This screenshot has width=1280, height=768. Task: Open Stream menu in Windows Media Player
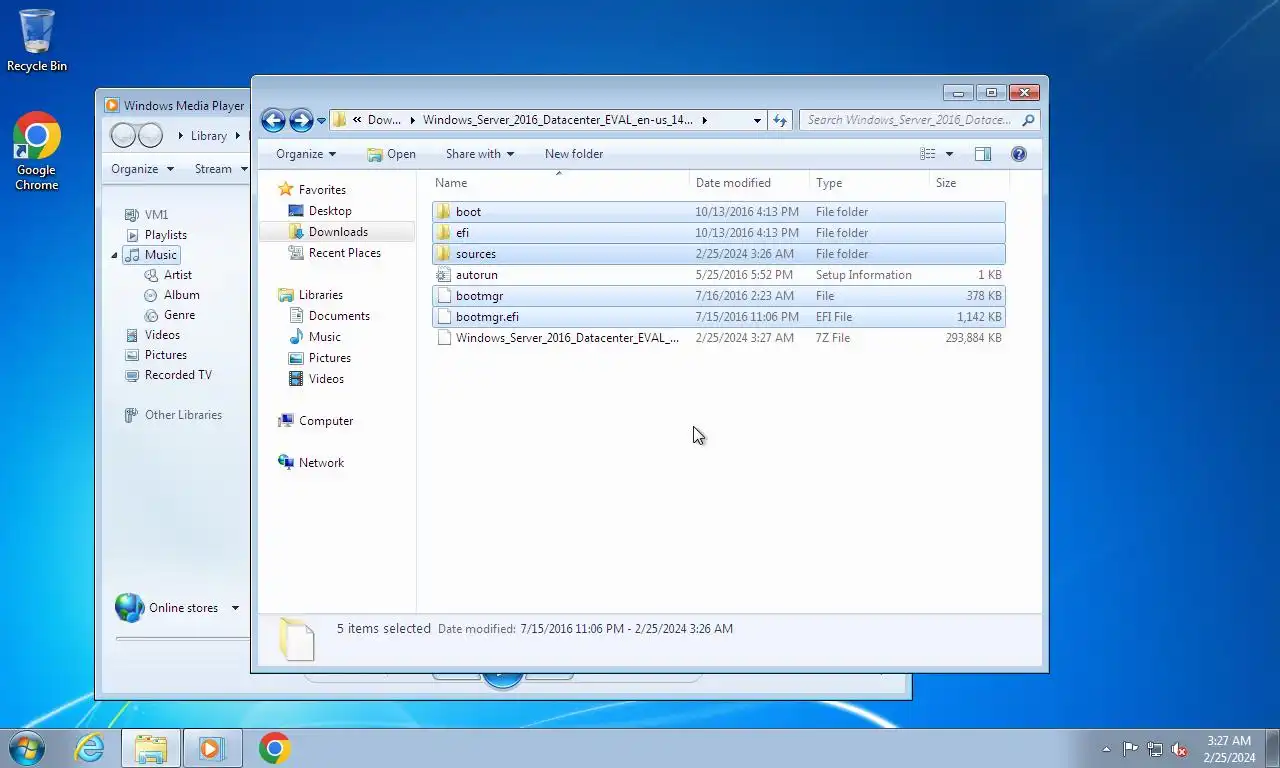[x=221, y=169]
